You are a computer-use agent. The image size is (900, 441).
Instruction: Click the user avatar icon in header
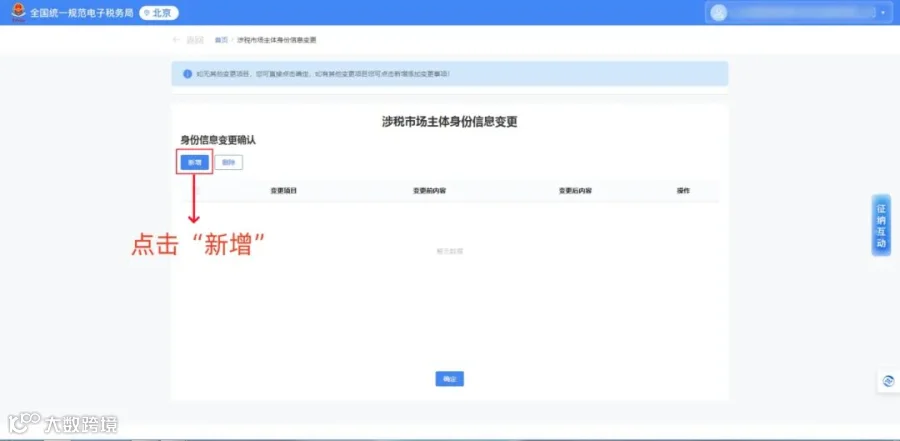pos(719,13)
